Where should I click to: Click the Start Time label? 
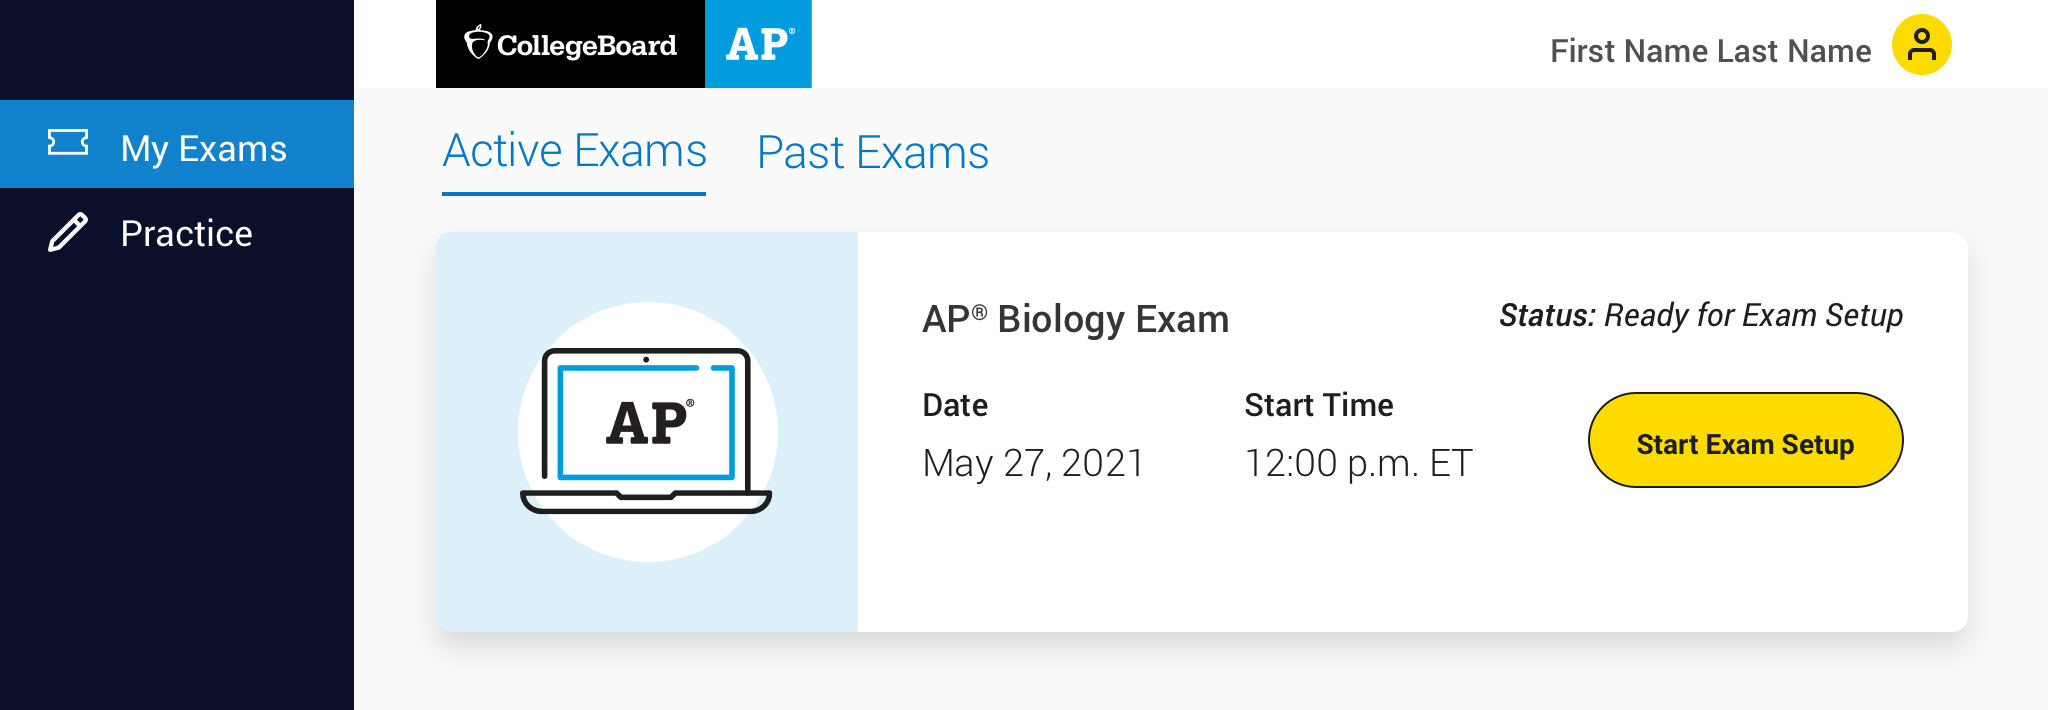[1318, 405]
